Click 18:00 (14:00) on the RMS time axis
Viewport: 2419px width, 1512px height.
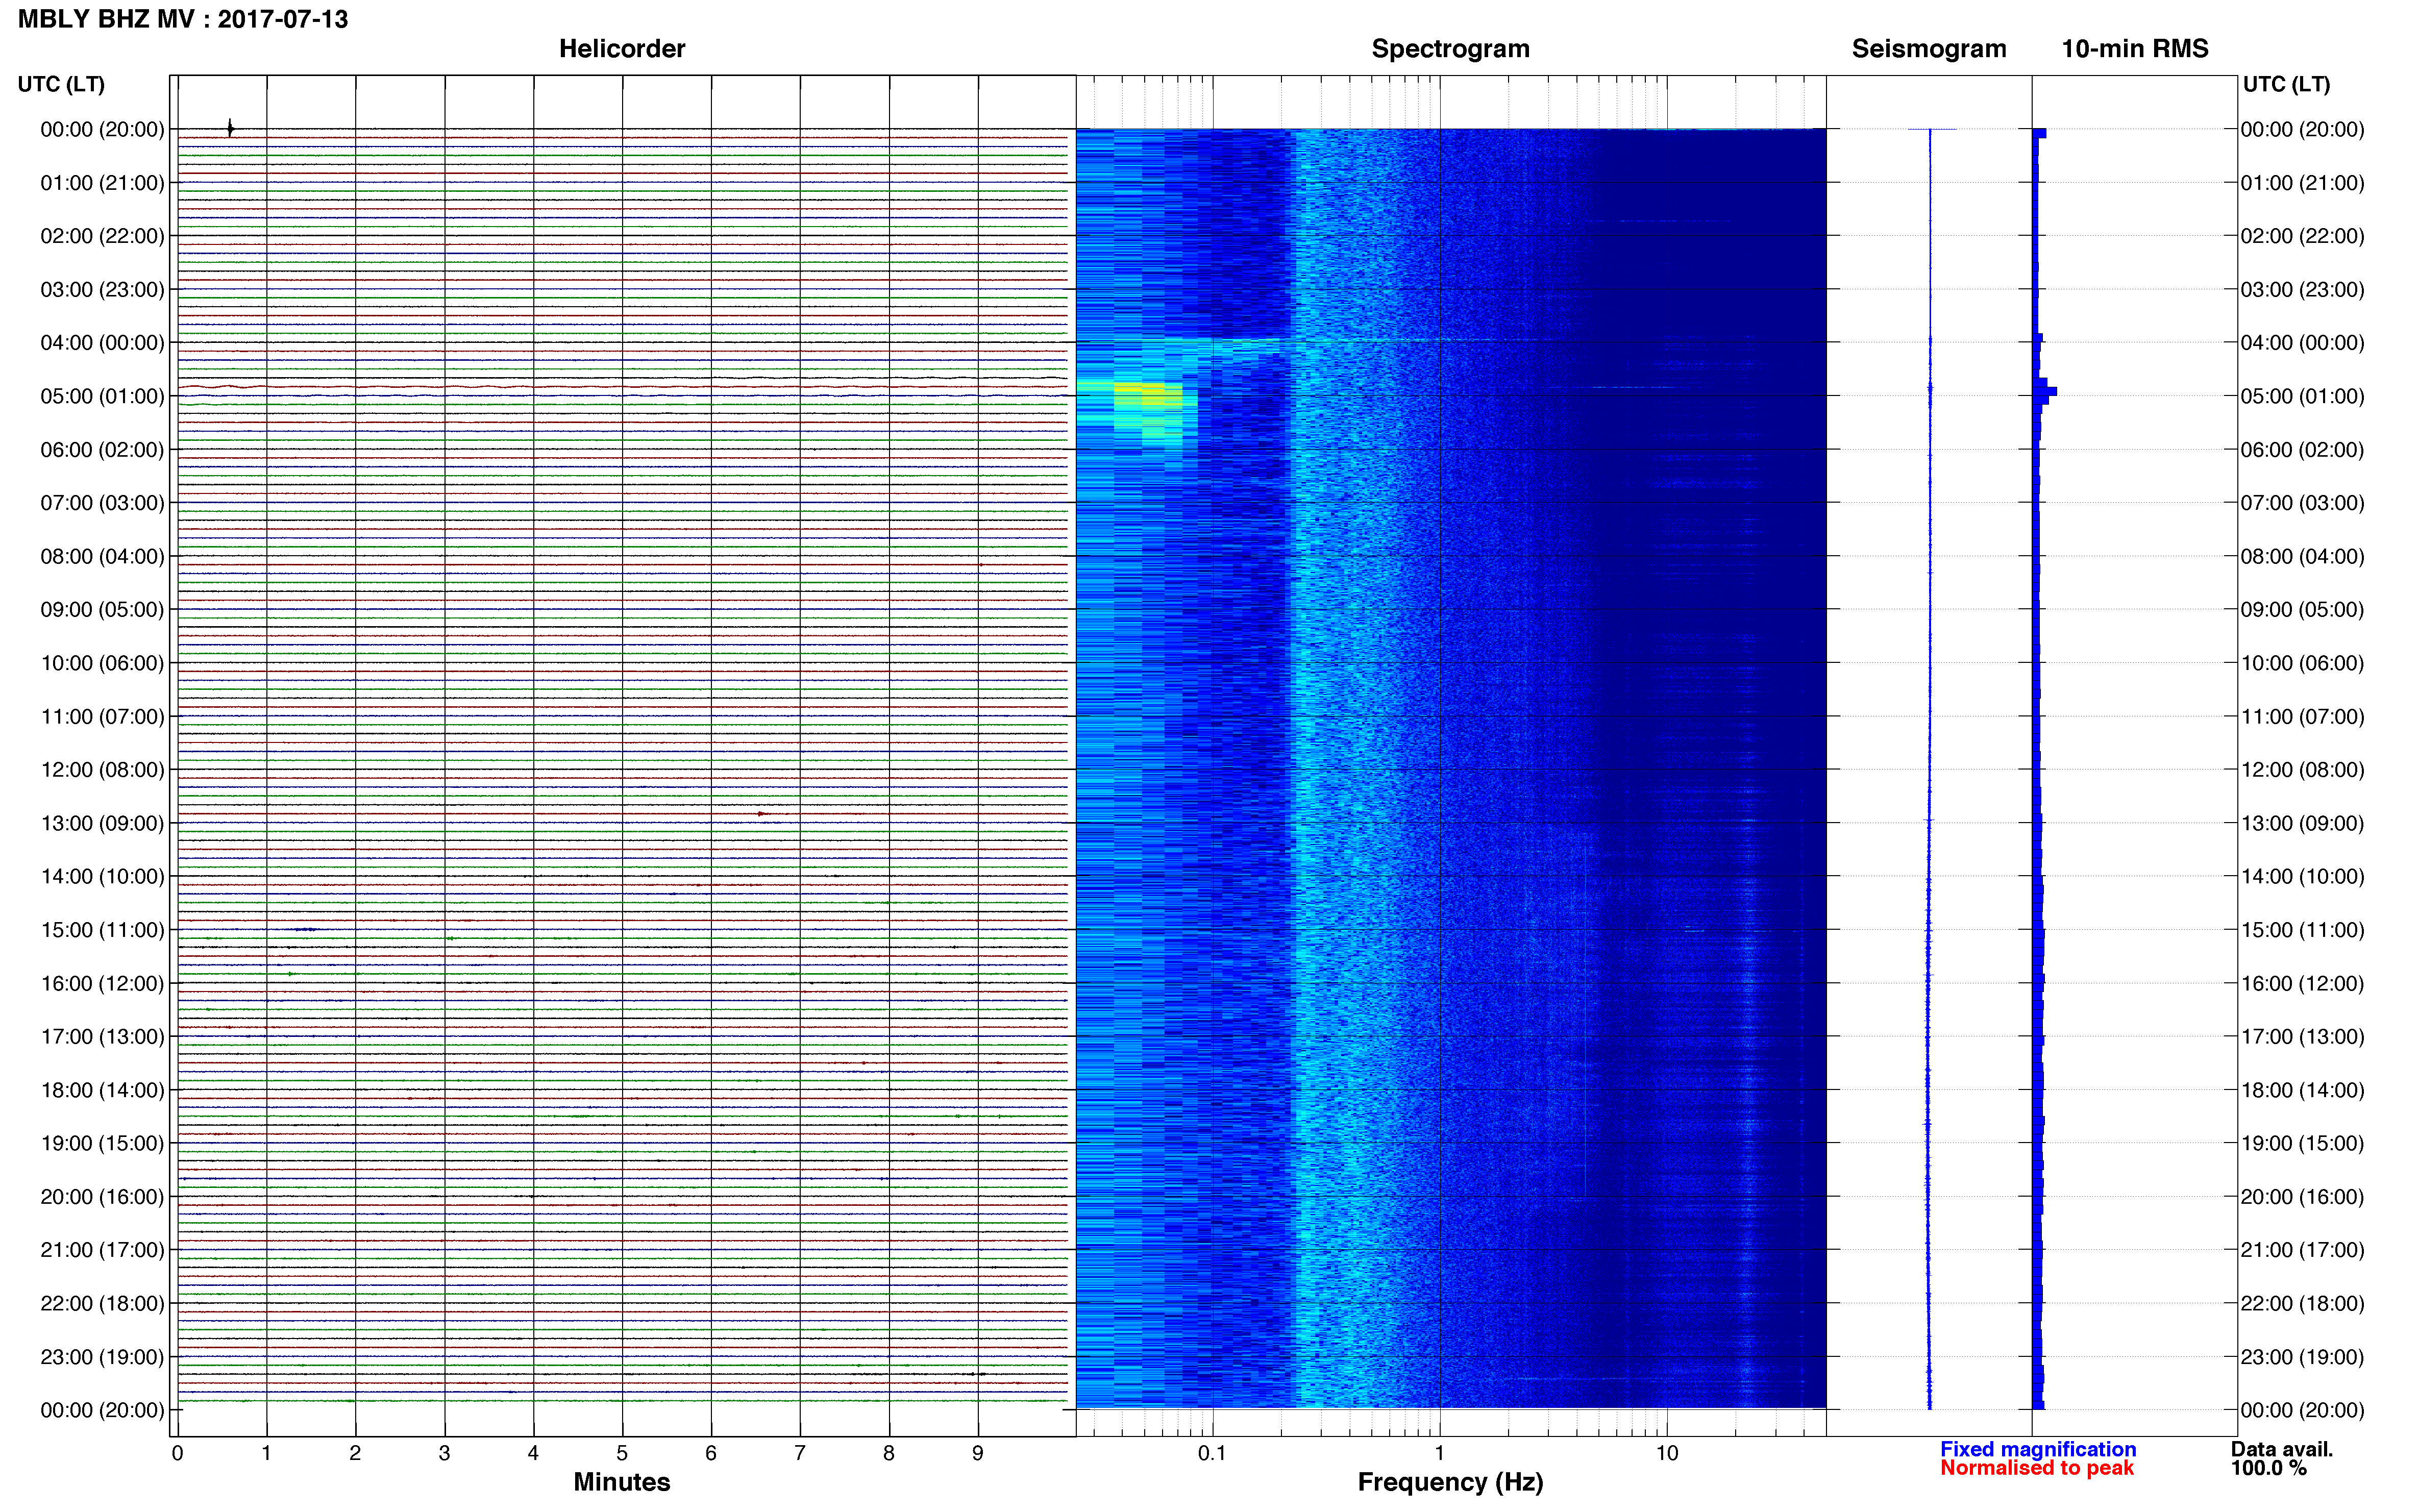[2302, 1090]
